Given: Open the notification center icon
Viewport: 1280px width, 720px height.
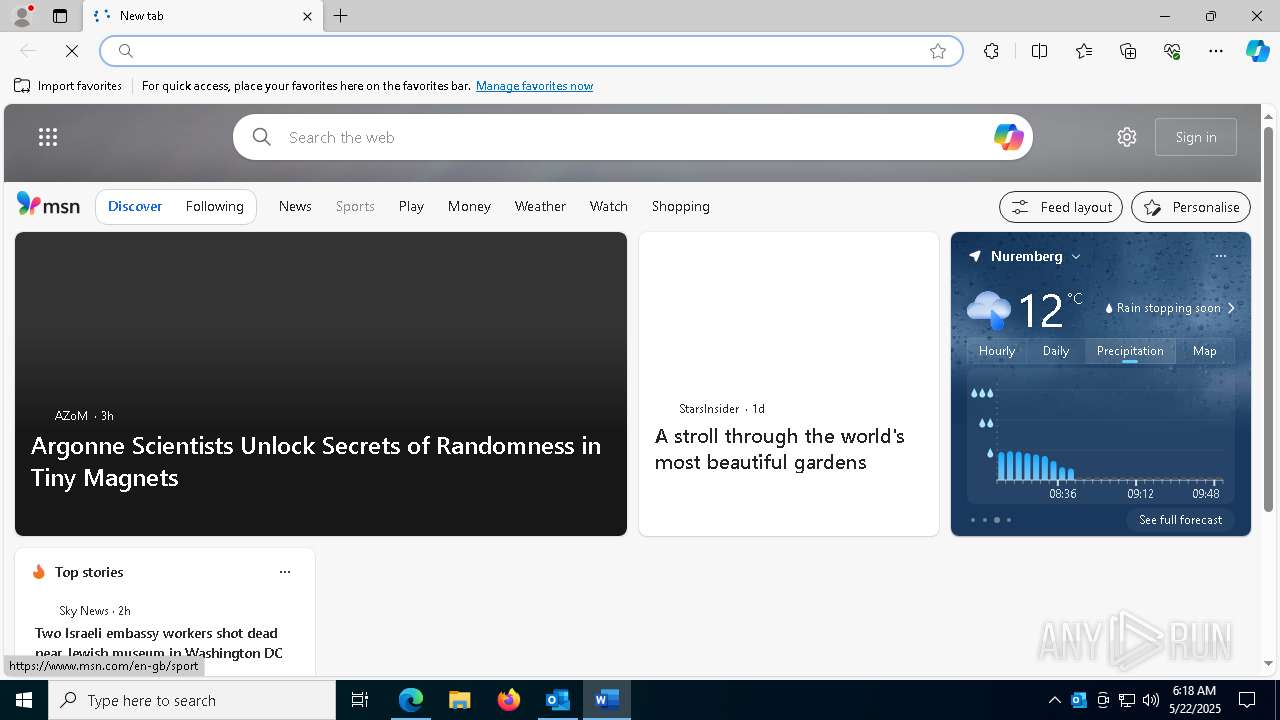Looking at the screenshot, I should pos(1247,700).
